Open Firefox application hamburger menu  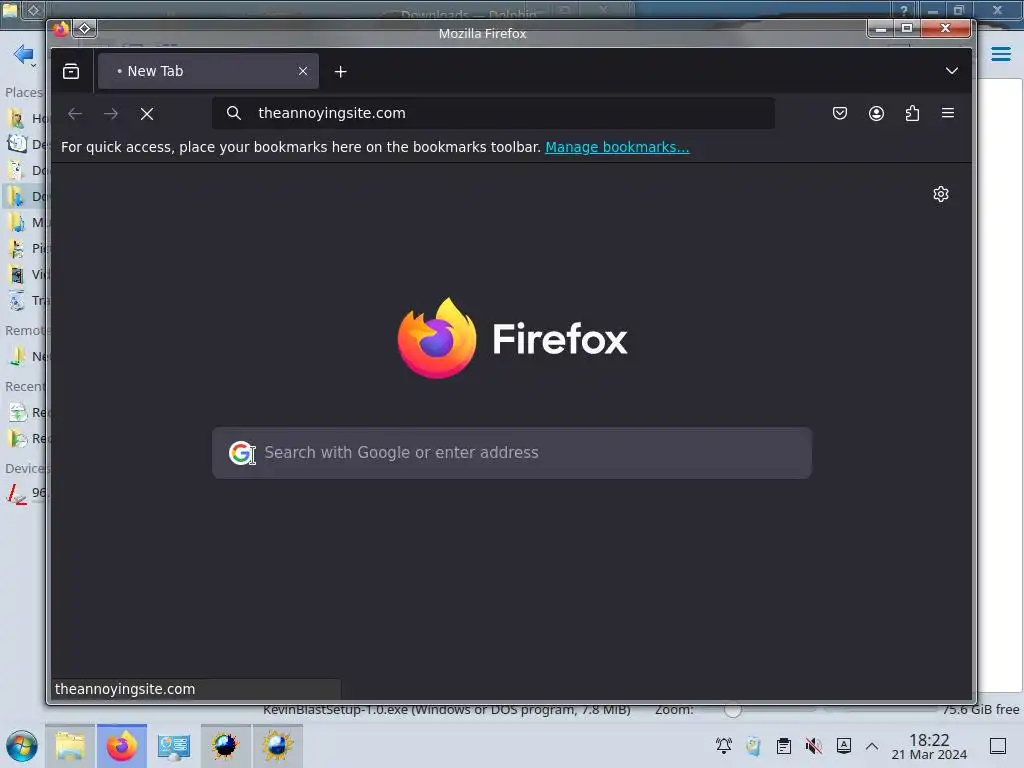point(948,113)
